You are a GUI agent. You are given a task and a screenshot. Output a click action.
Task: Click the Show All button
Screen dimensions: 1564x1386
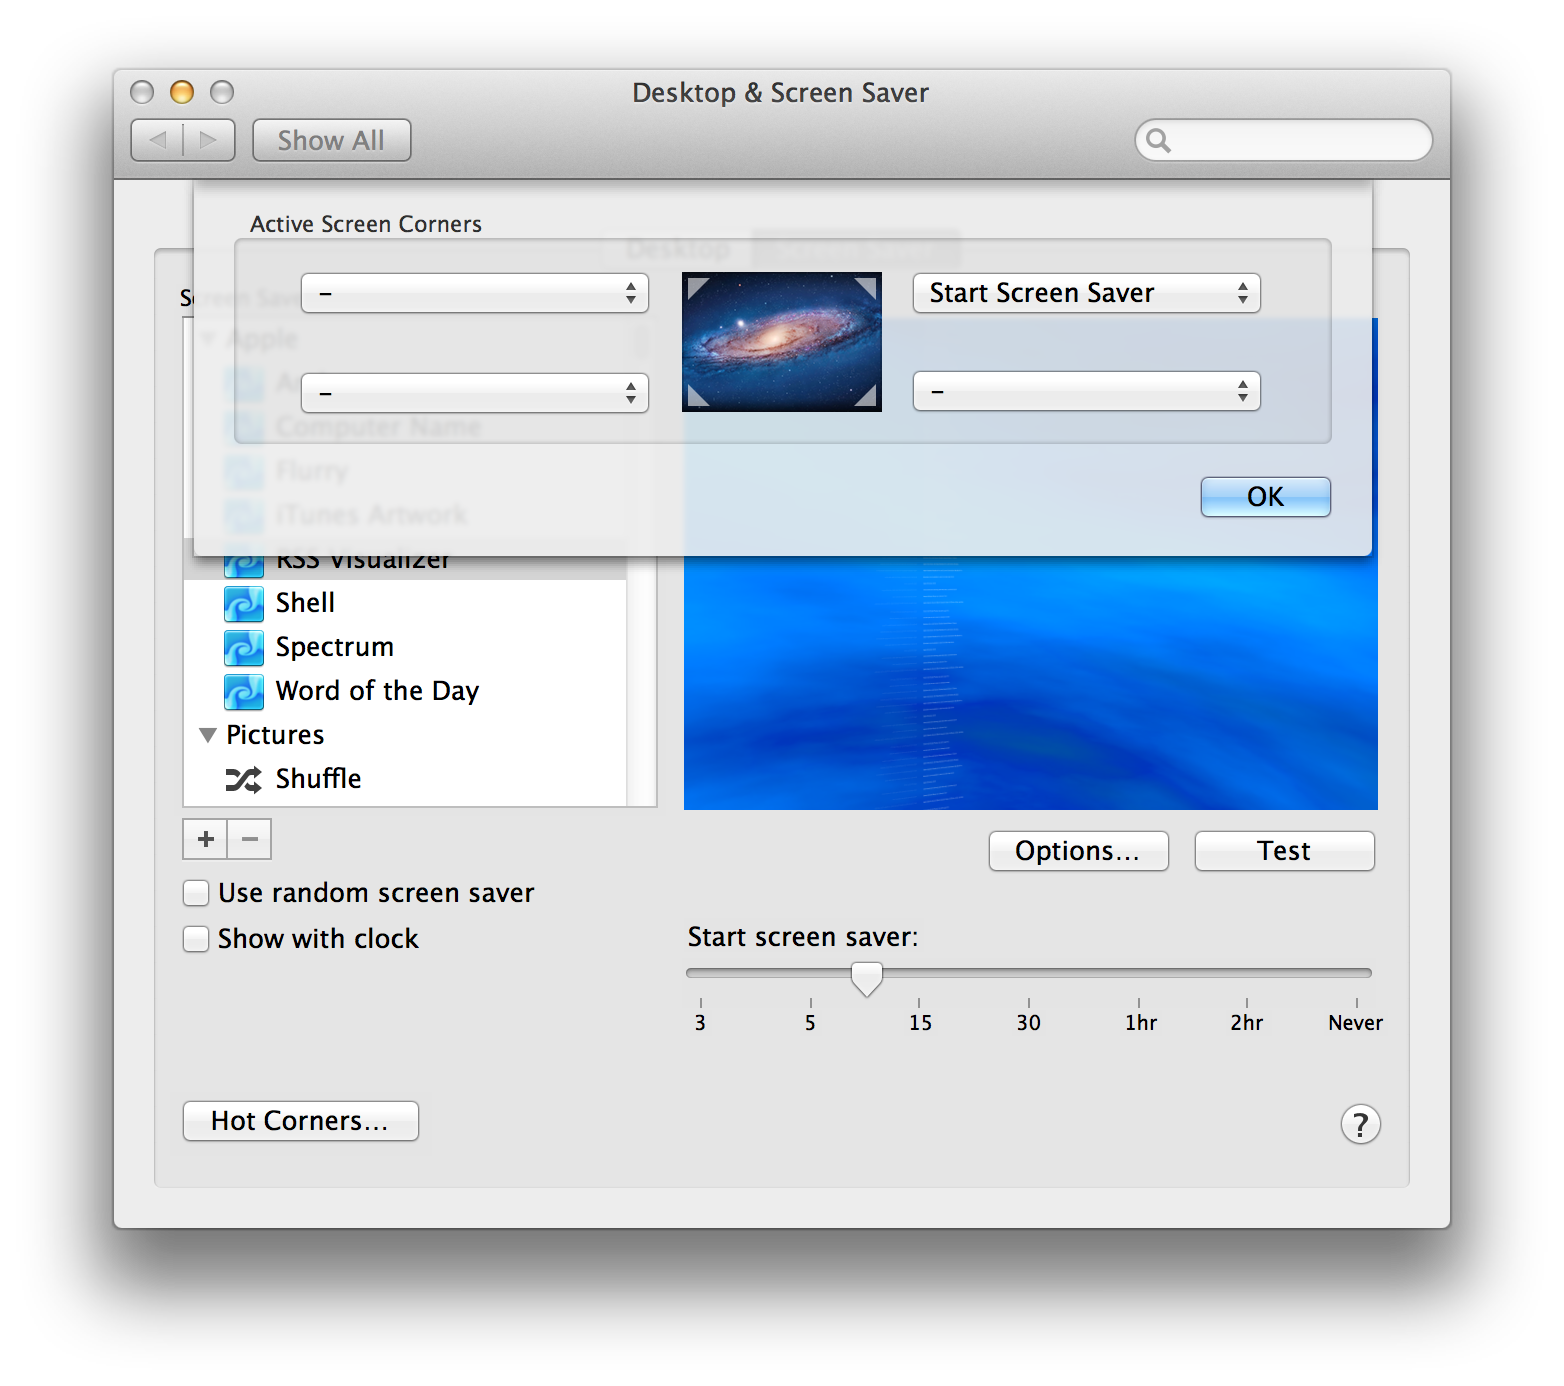(331, 140)
